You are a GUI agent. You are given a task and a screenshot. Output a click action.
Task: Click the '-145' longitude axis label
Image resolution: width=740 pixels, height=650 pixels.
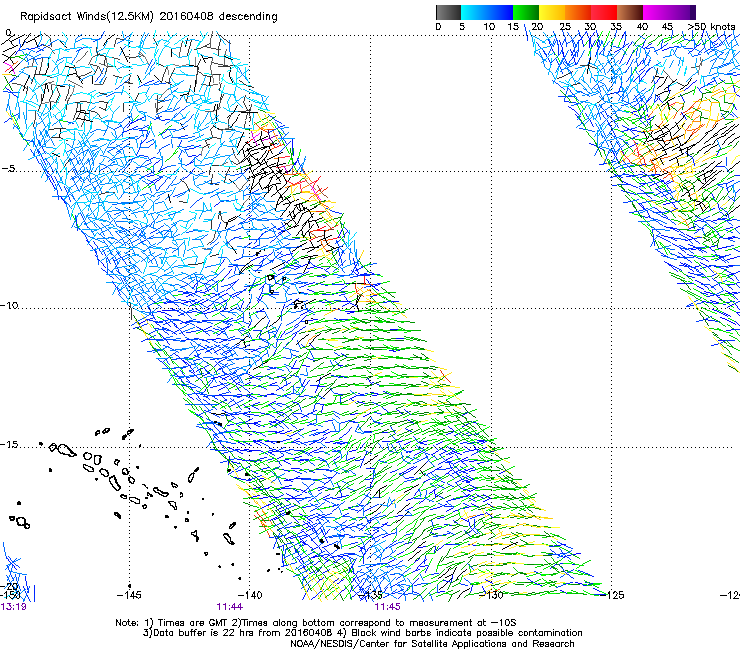pos(129,595)
